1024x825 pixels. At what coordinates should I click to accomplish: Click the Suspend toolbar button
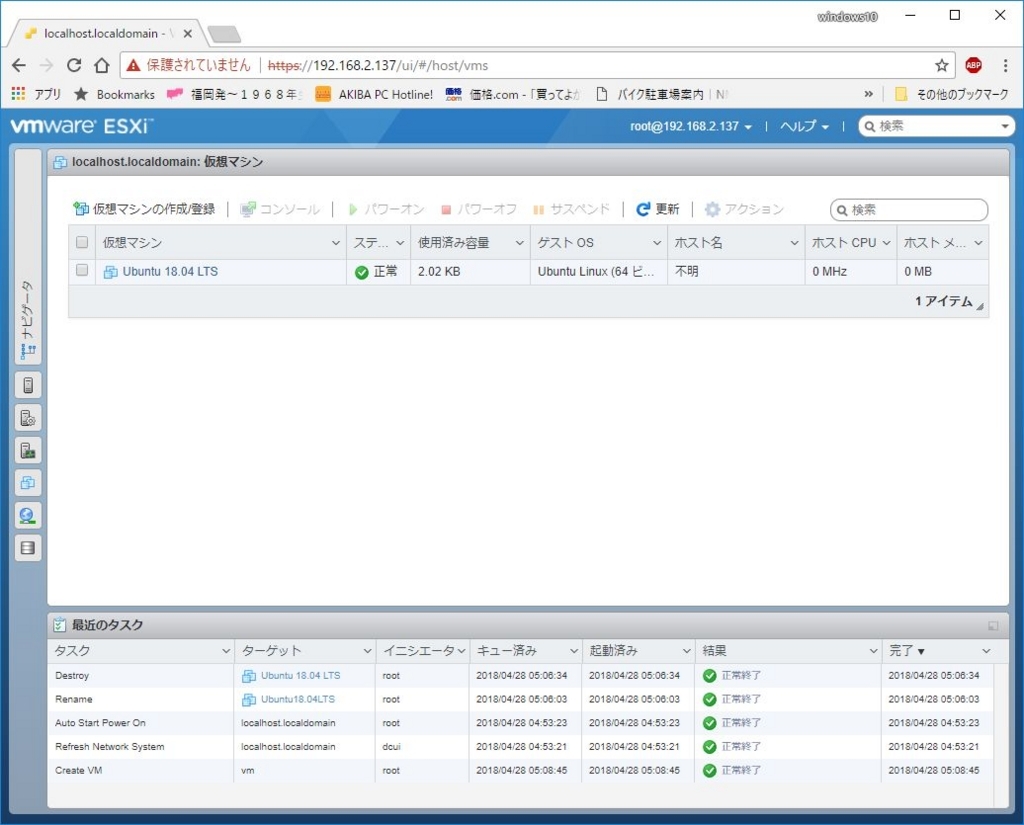571,209
